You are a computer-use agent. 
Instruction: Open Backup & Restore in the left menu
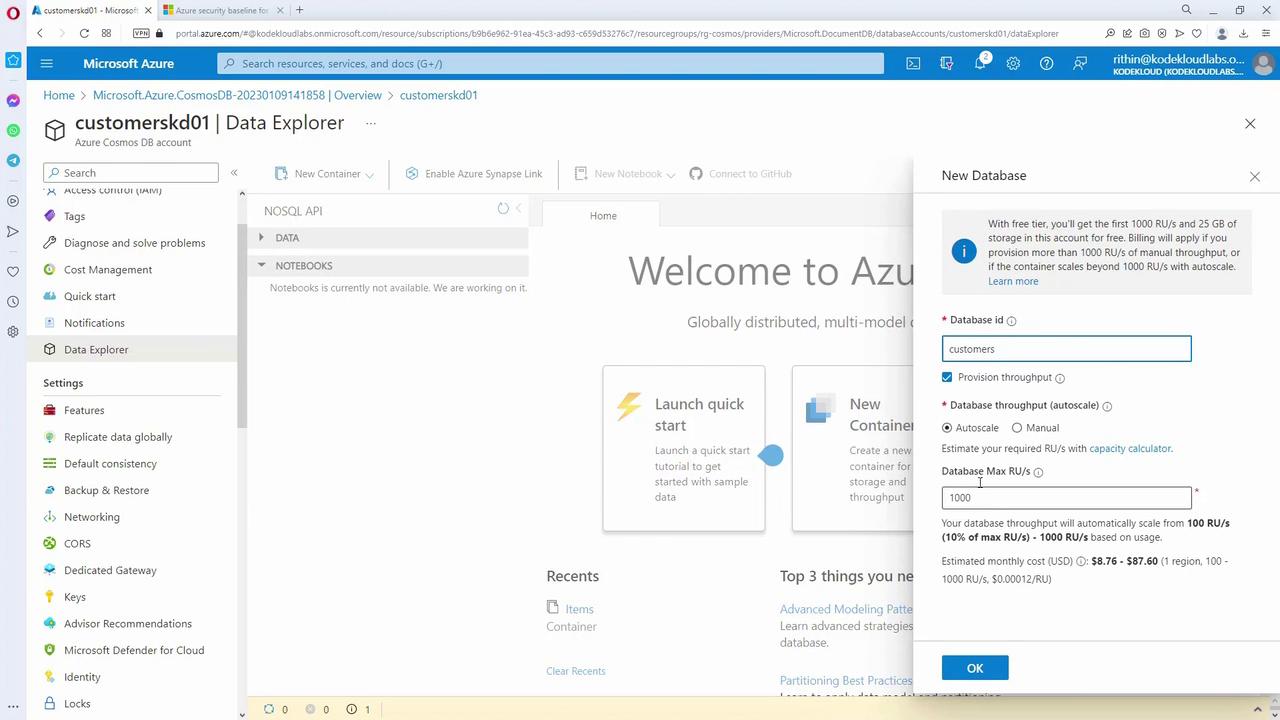[x=106, y=491]
